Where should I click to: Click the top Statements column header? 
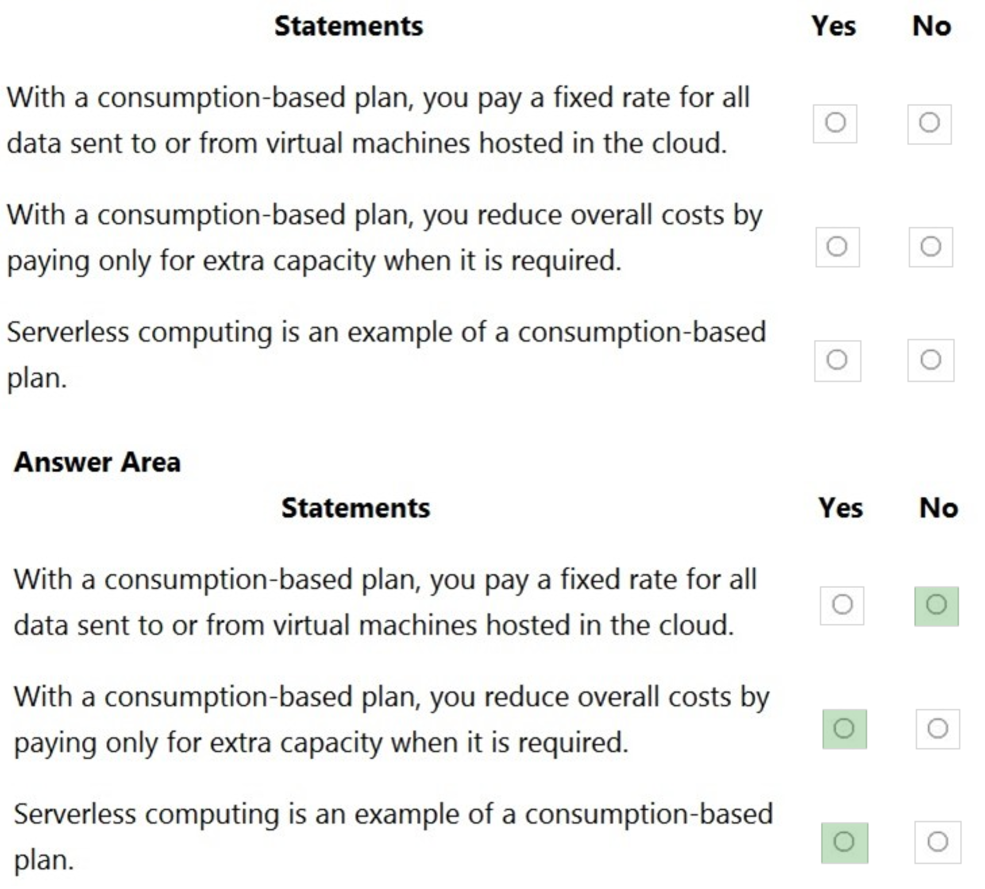point(348,26)
